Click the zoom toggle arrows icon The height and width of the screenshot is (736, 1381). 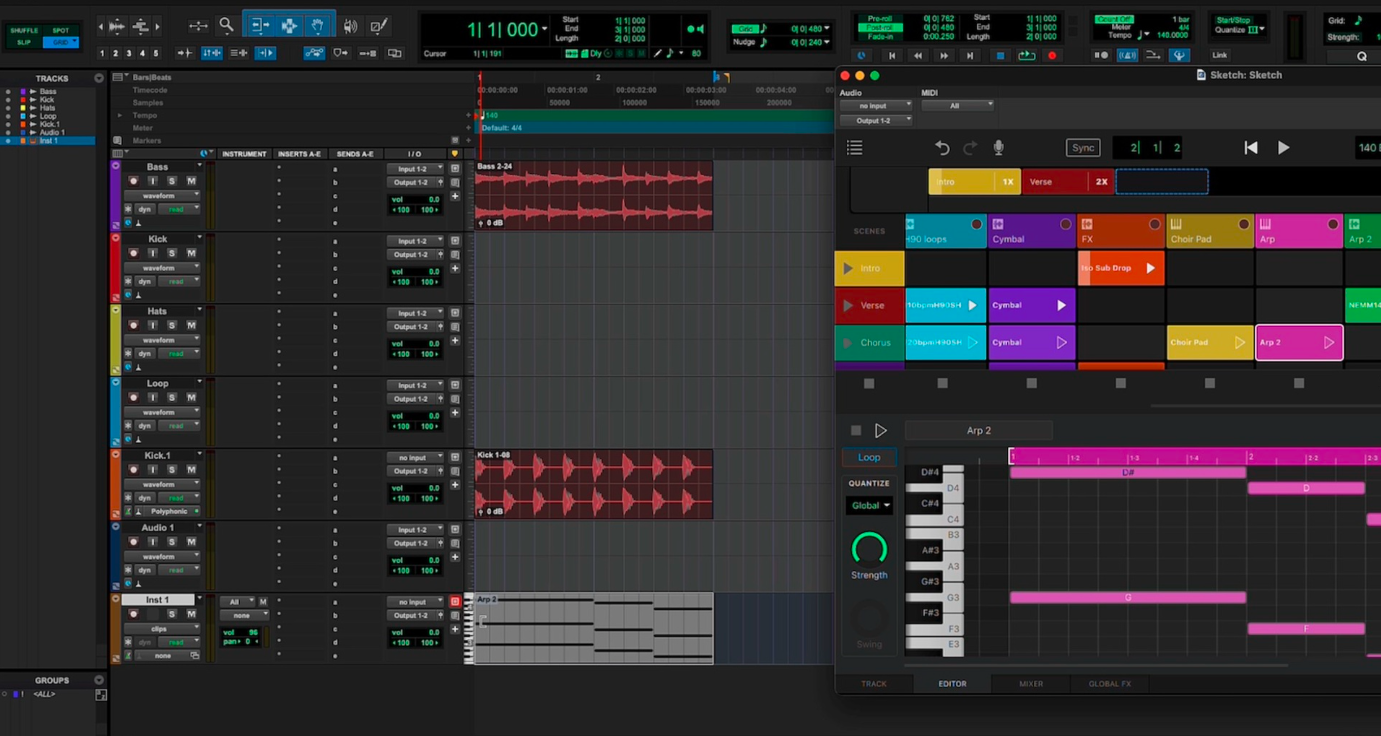(x=198, y=26)
